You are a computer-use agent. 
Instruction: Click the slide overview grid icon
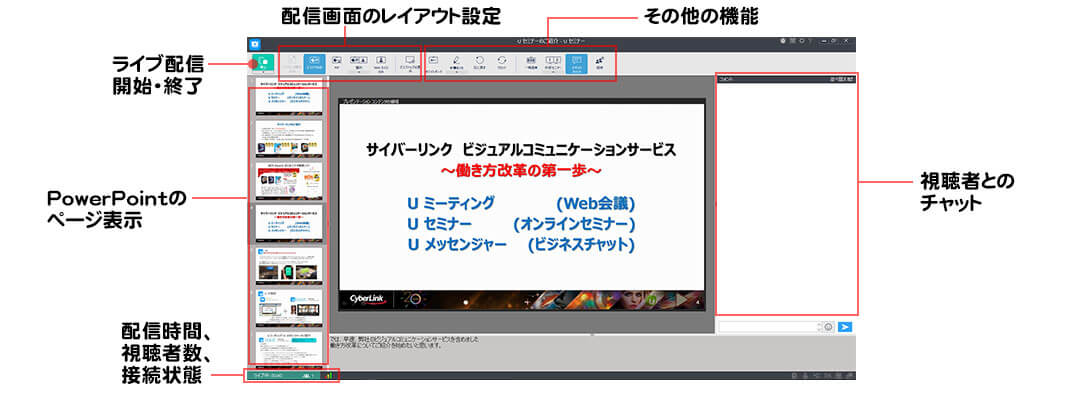click(531, 63)
